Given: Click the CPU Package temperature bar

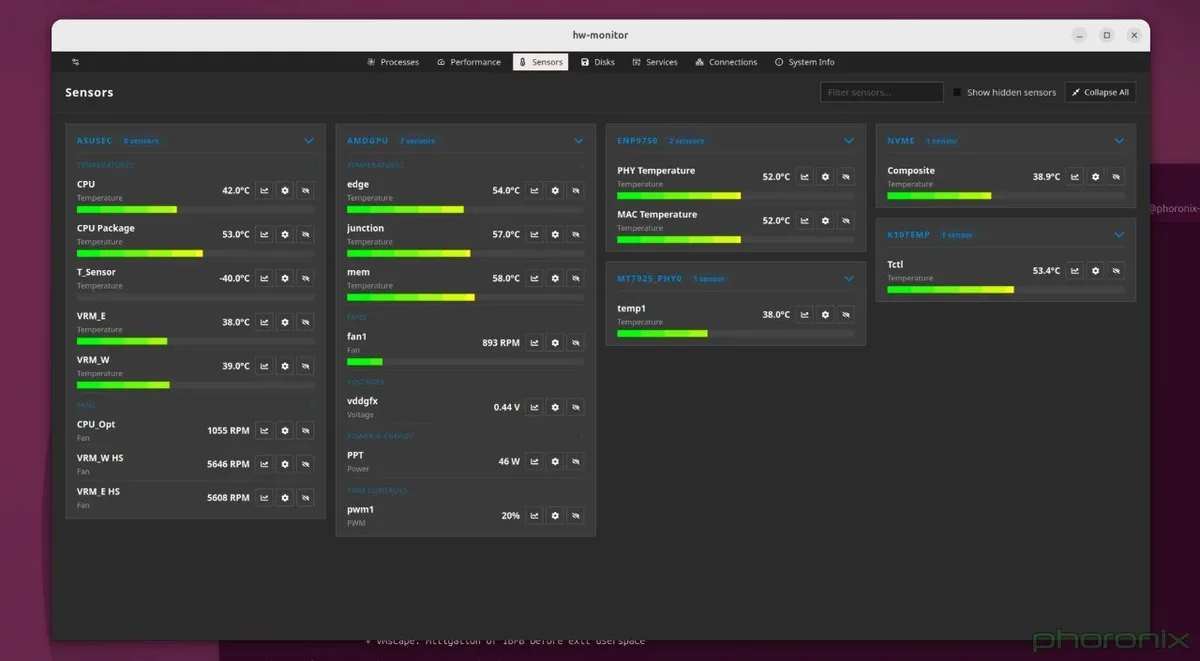Looking at the screenshot, I should (x=195, y=253).
